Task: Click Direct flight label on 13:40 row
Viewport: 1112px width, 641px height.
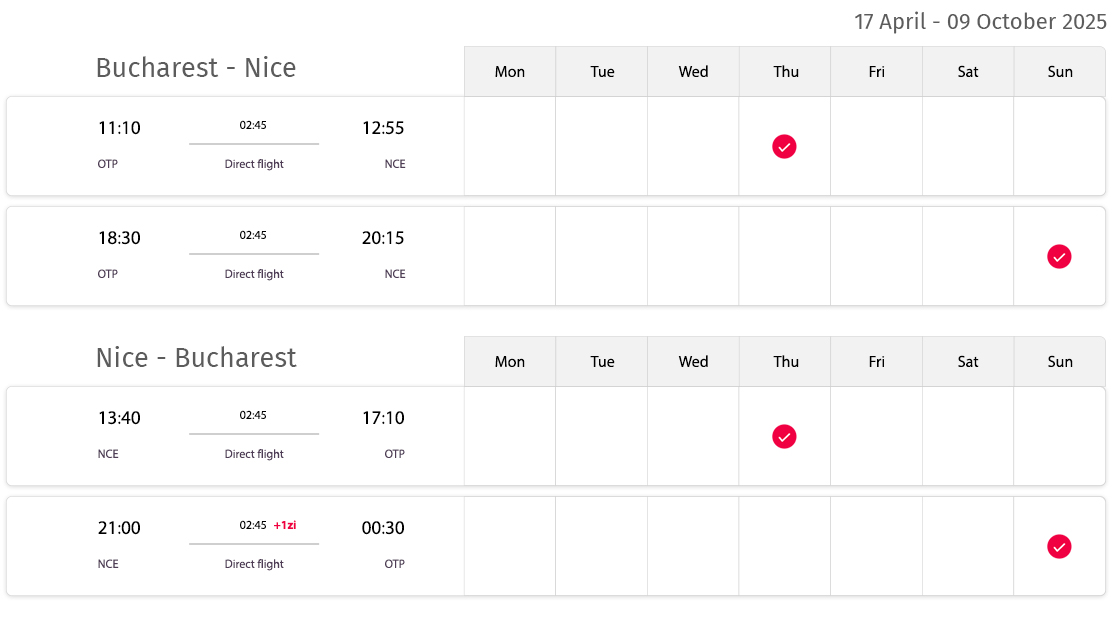Action: click(254, 454)
